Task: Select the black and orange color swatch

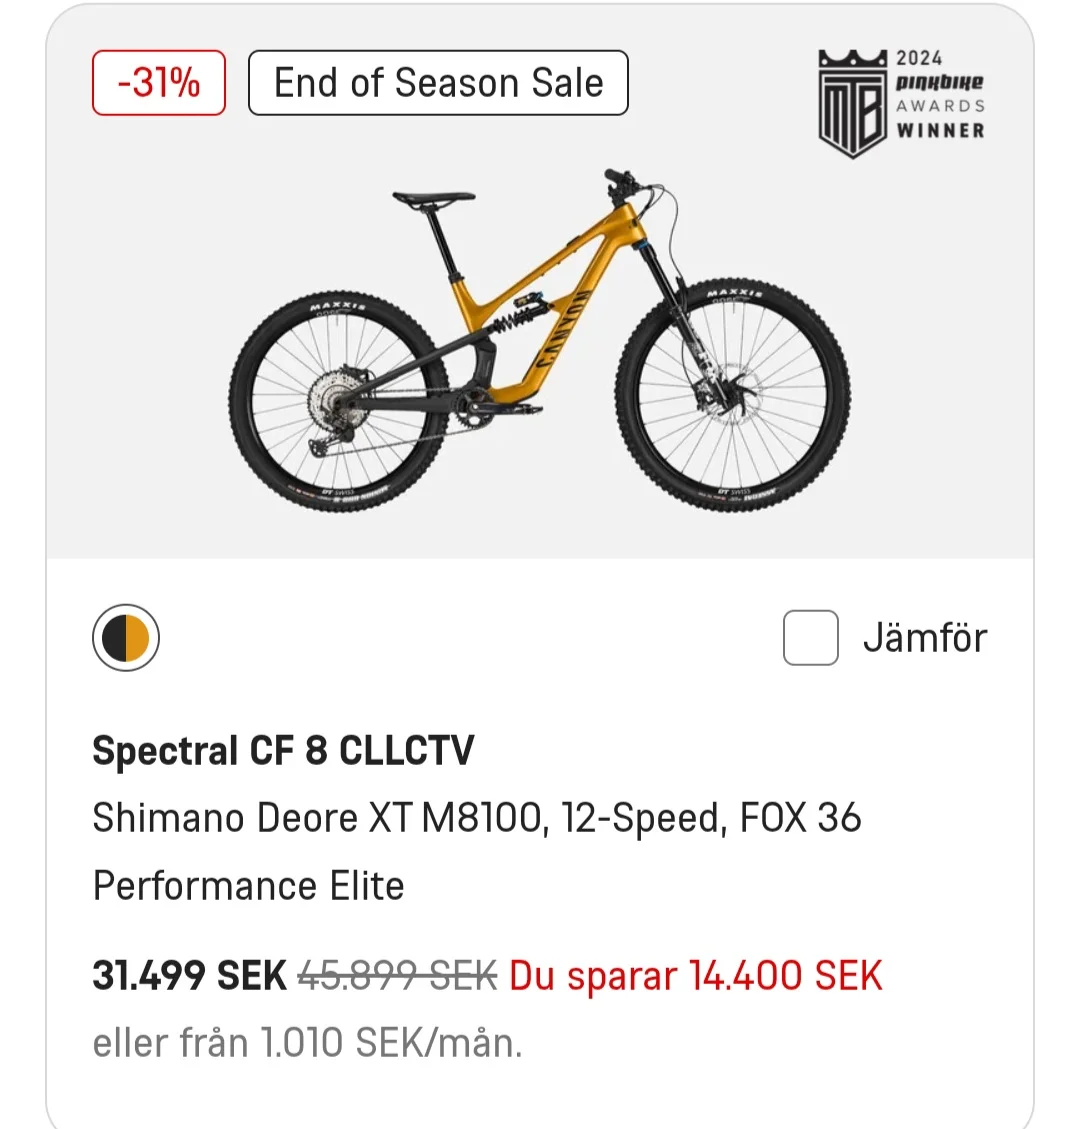Action: [126, 638]
